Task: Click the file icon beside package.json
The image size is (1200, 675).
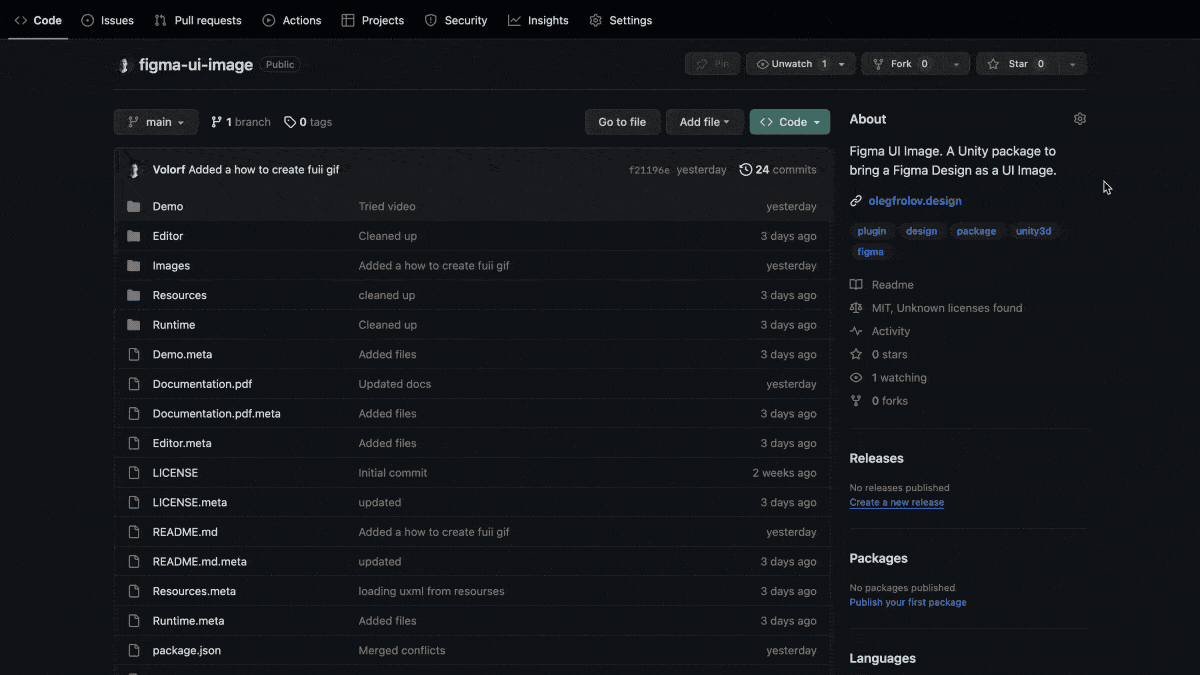Action: (x=134, y=650)
